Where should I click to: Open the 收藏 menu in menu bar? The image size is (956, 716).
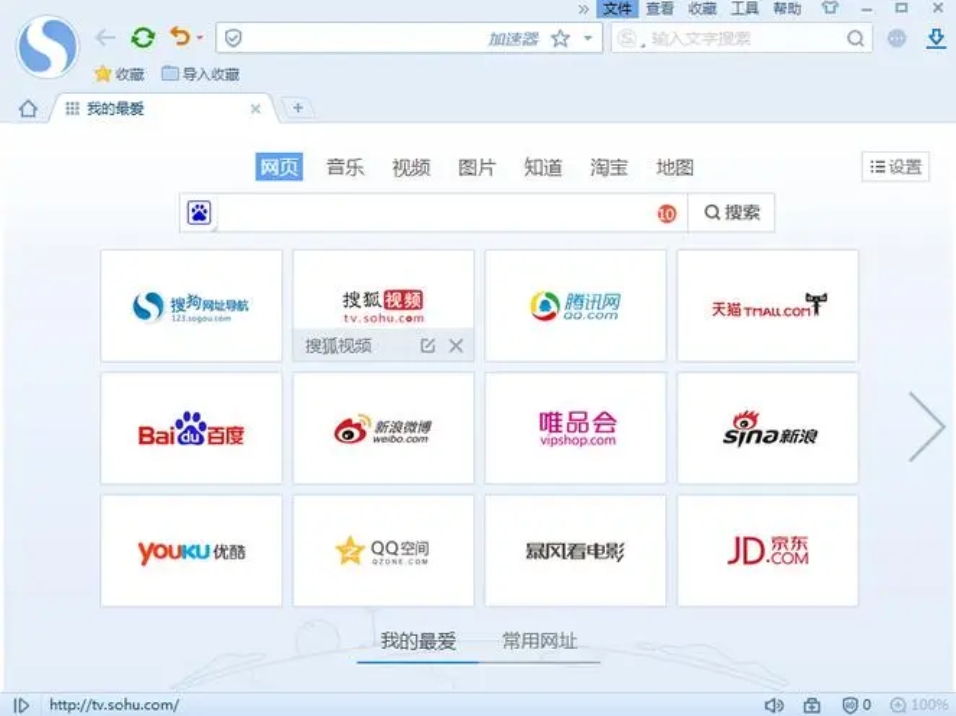point(702,9)
